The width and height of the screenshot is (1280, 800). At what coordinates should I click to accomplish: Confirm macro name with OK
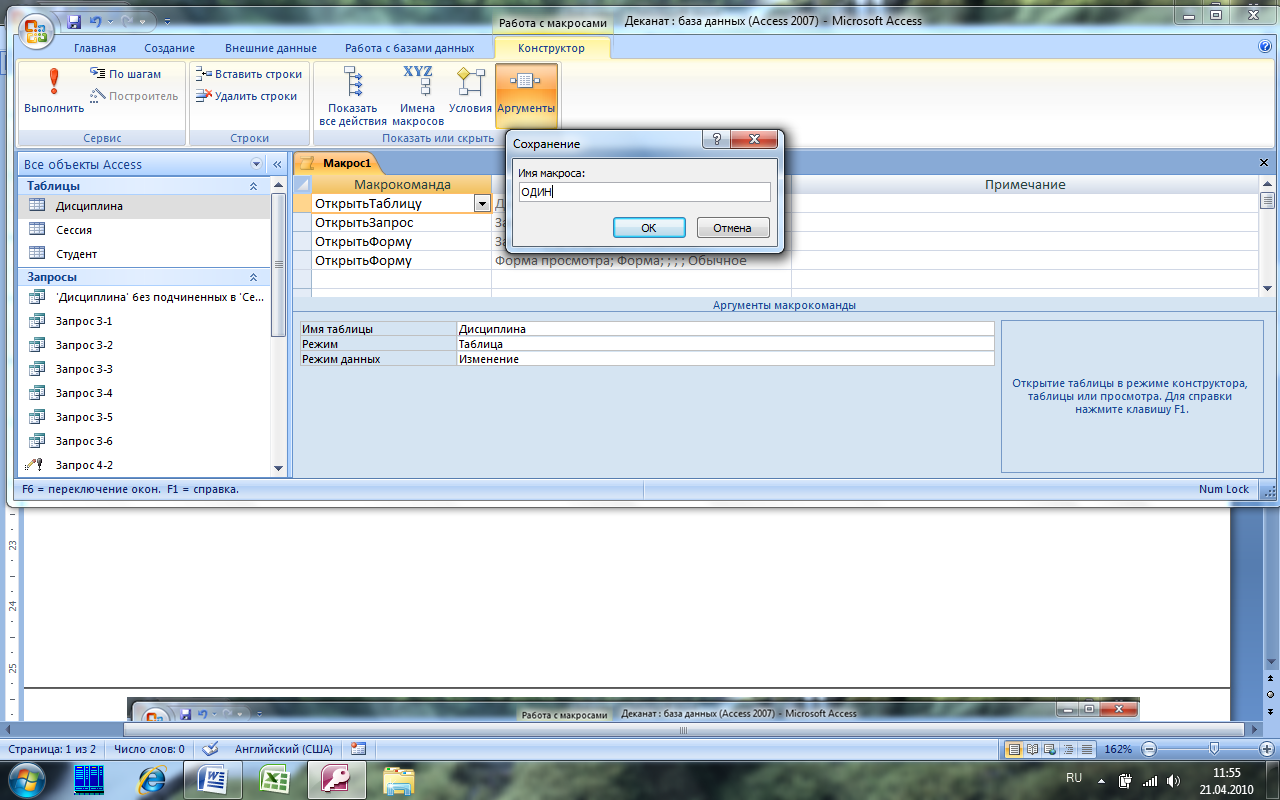pos(649,228)
